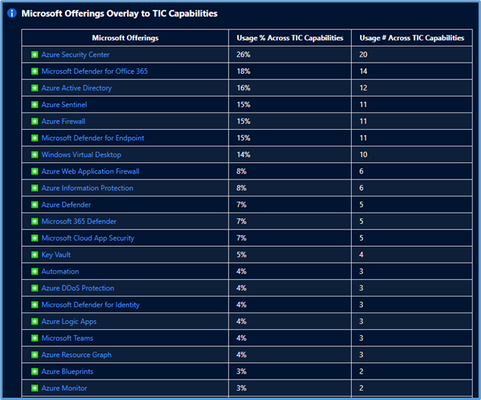Open Windows Virtual Desktop link
This screenshot has width=481, height=400.
(81, 155)
